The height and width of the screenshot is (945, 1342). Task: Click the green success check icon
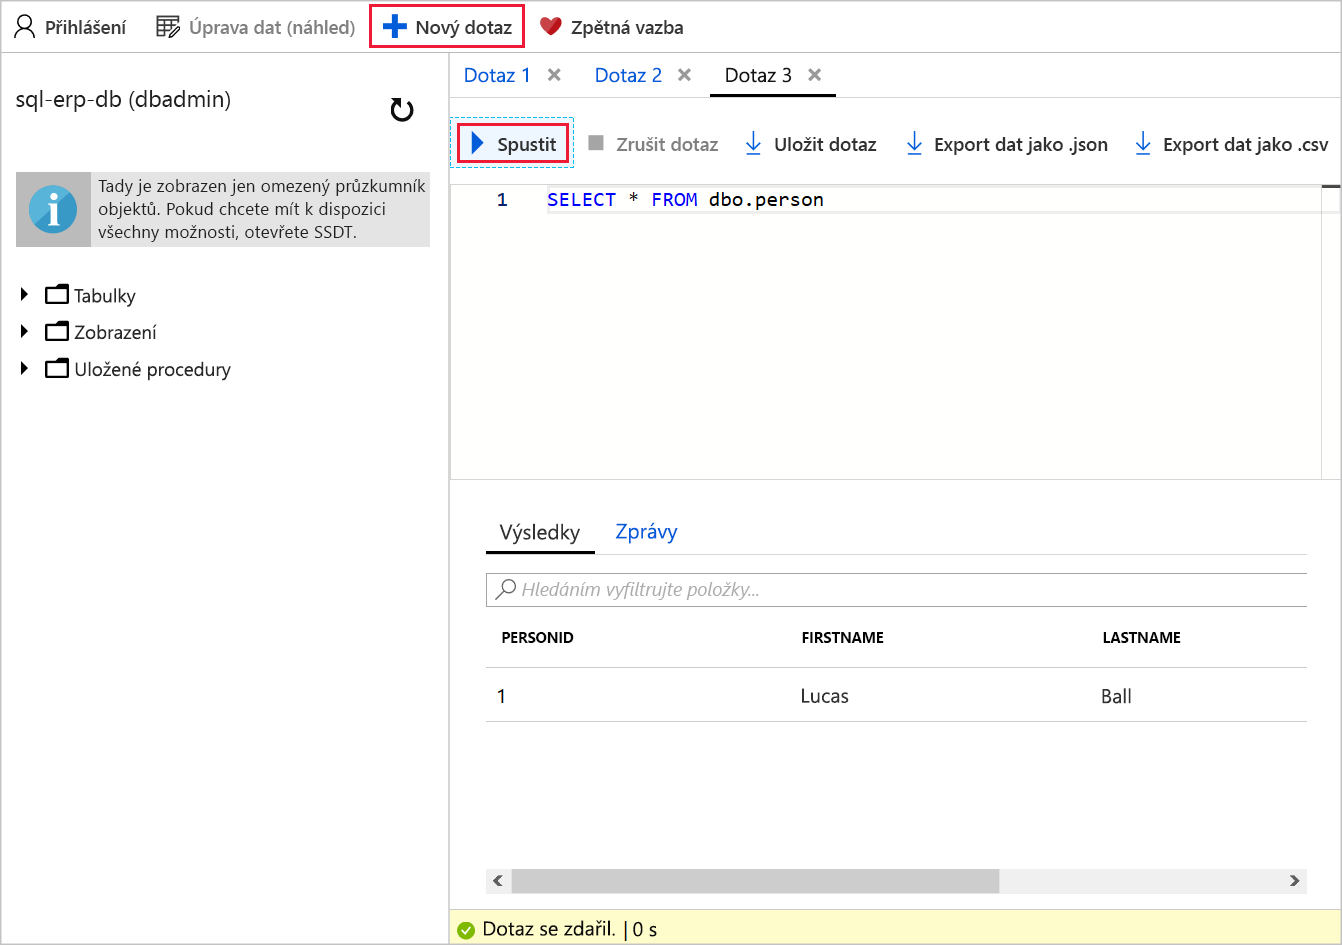click(466, 930)
